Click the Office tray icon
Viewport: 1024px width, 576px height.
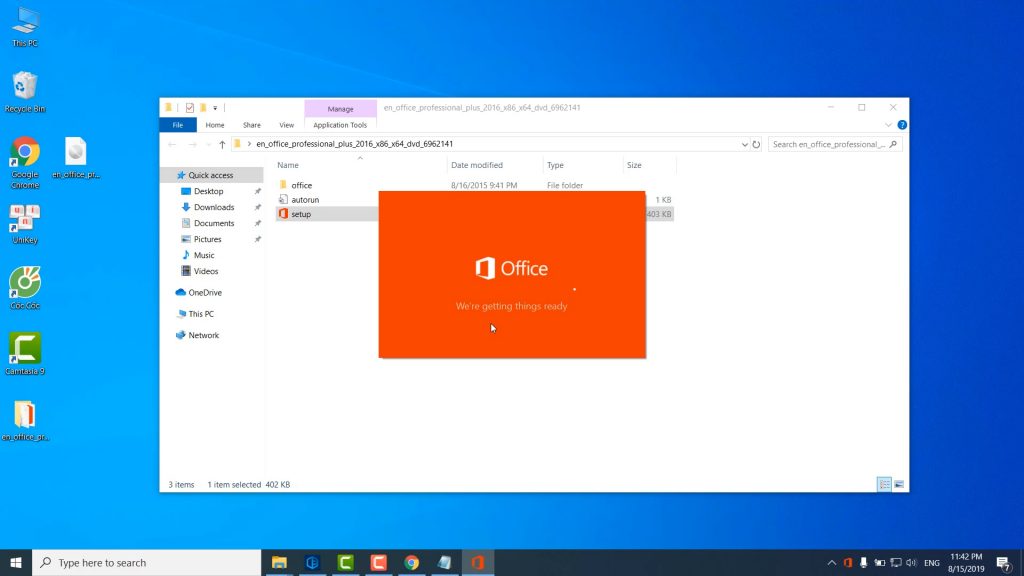point(848,562)
